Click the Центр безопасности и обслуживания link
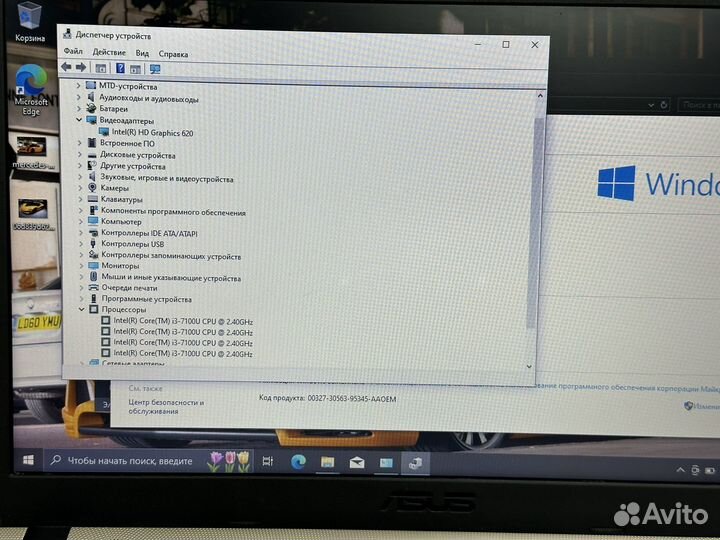Screen dimensions: 720x540 (166, 407)
